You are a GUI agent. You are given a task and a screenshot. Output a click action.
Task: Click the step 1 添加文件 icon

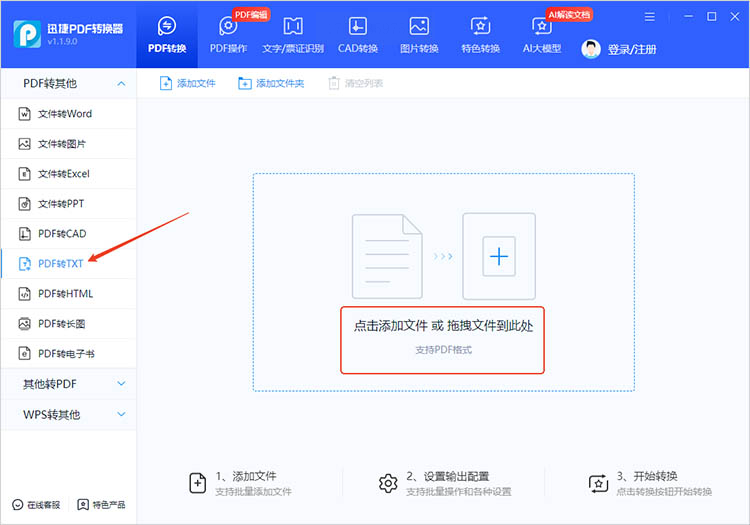pos(198,483)
